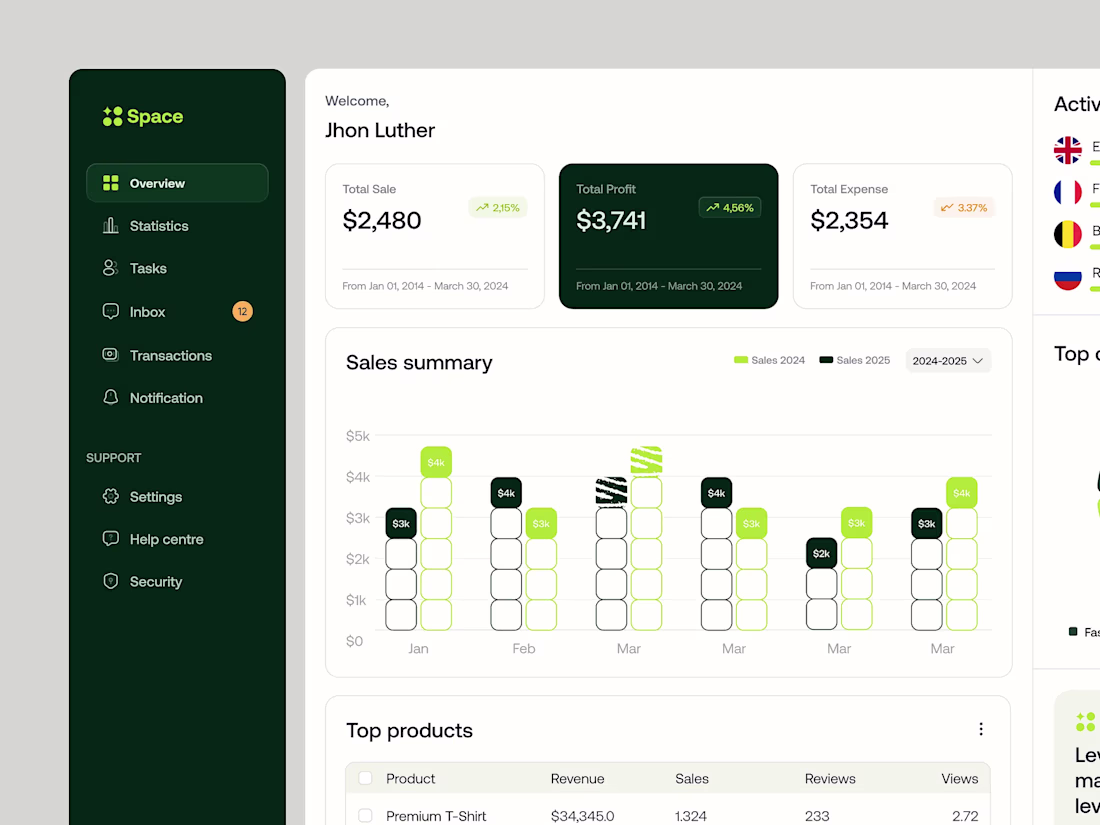The image size is (1100, 825).
Task: Click the Total Profit trend arrow icon
Action: [713, 208]
